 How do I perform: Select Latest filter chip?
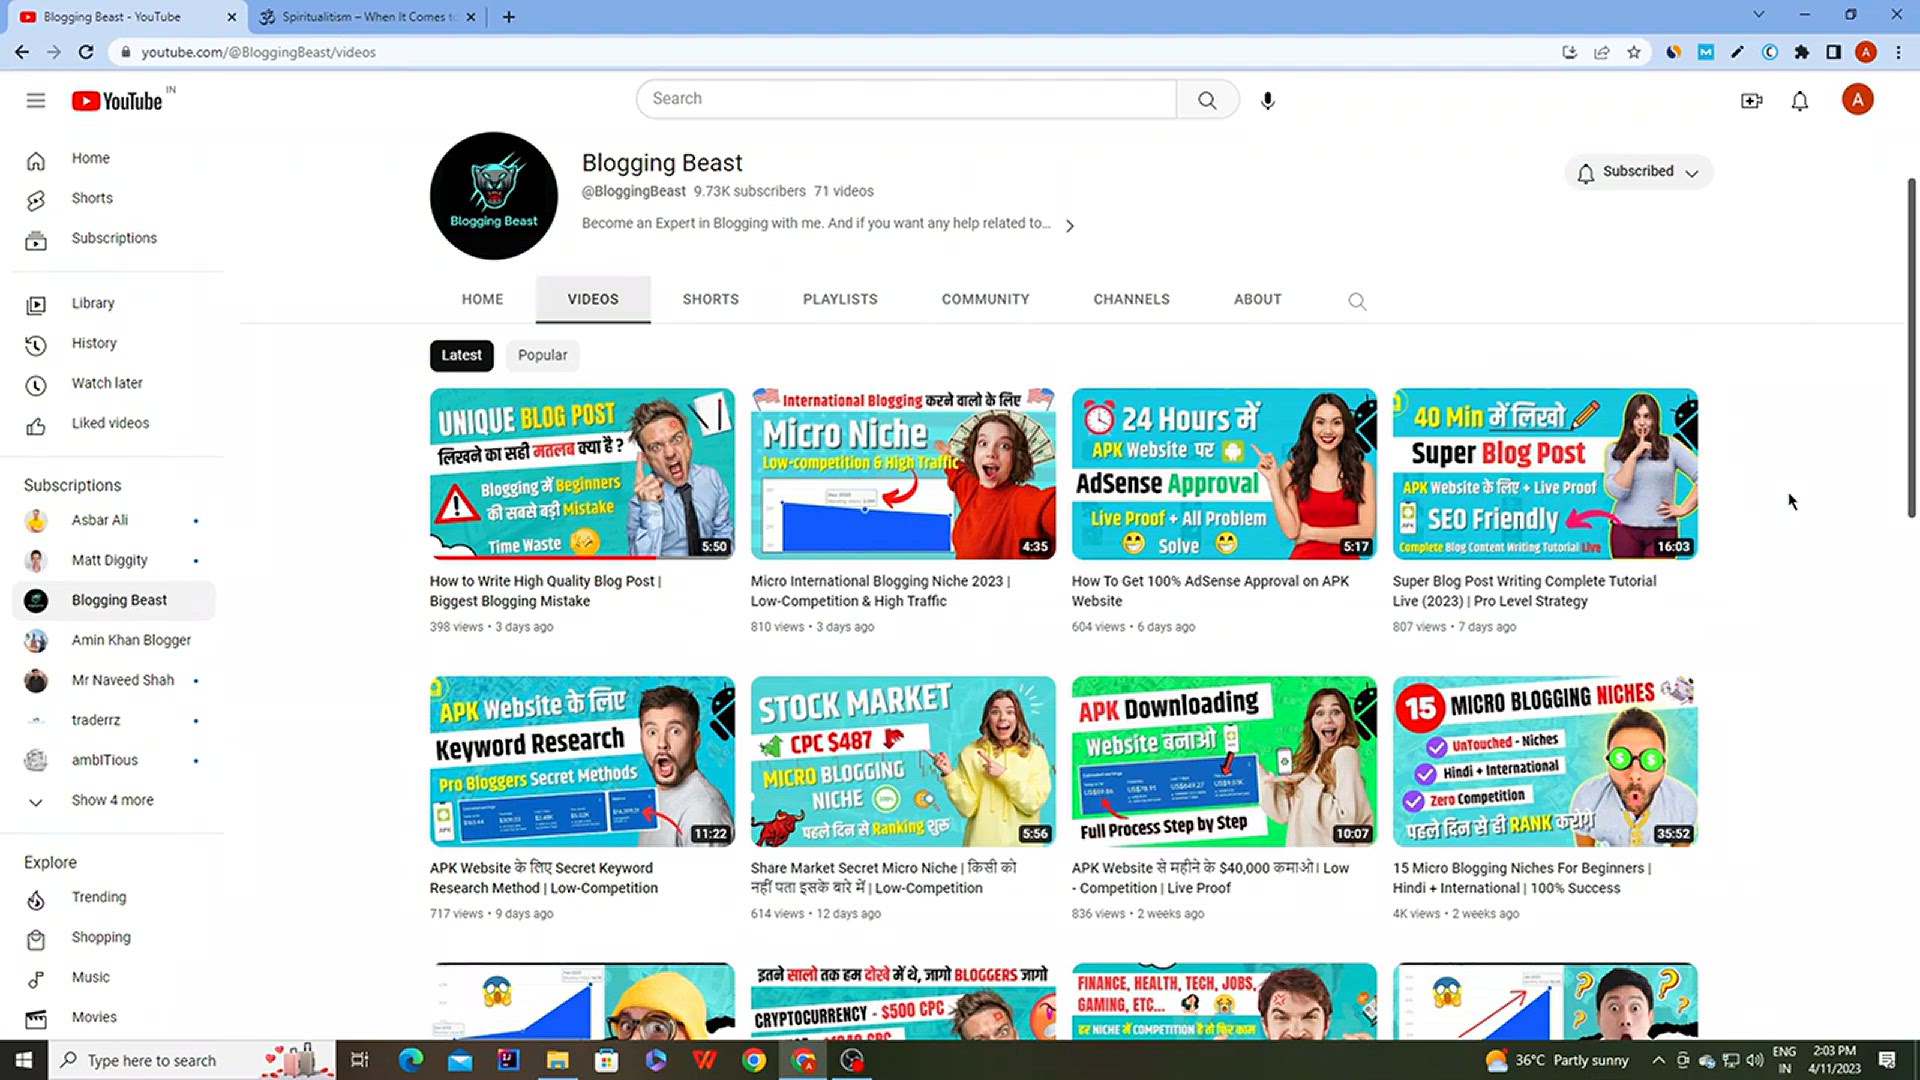[461, 355]
